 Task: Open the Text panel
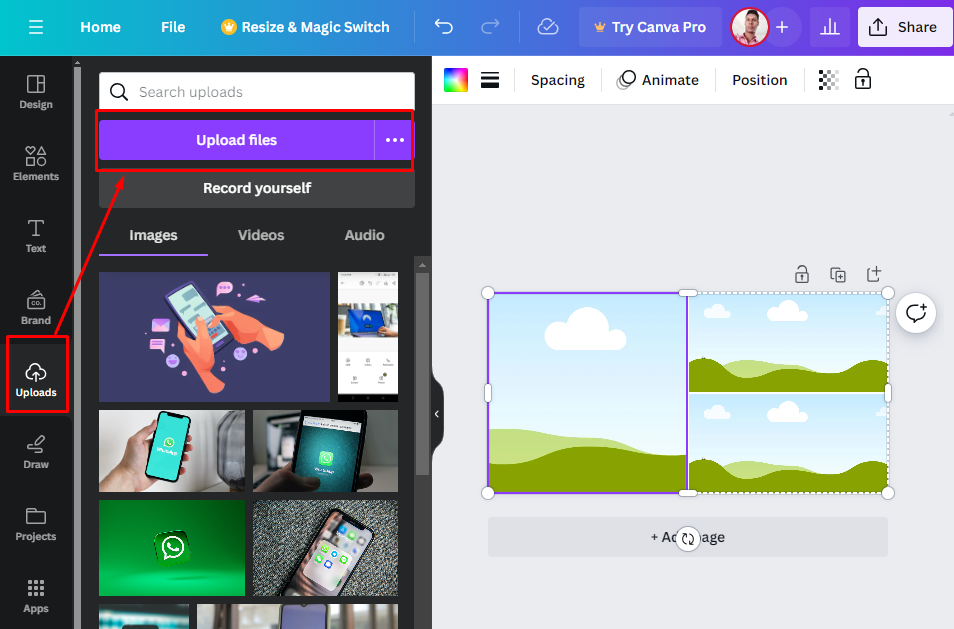[x=36, y=236]
